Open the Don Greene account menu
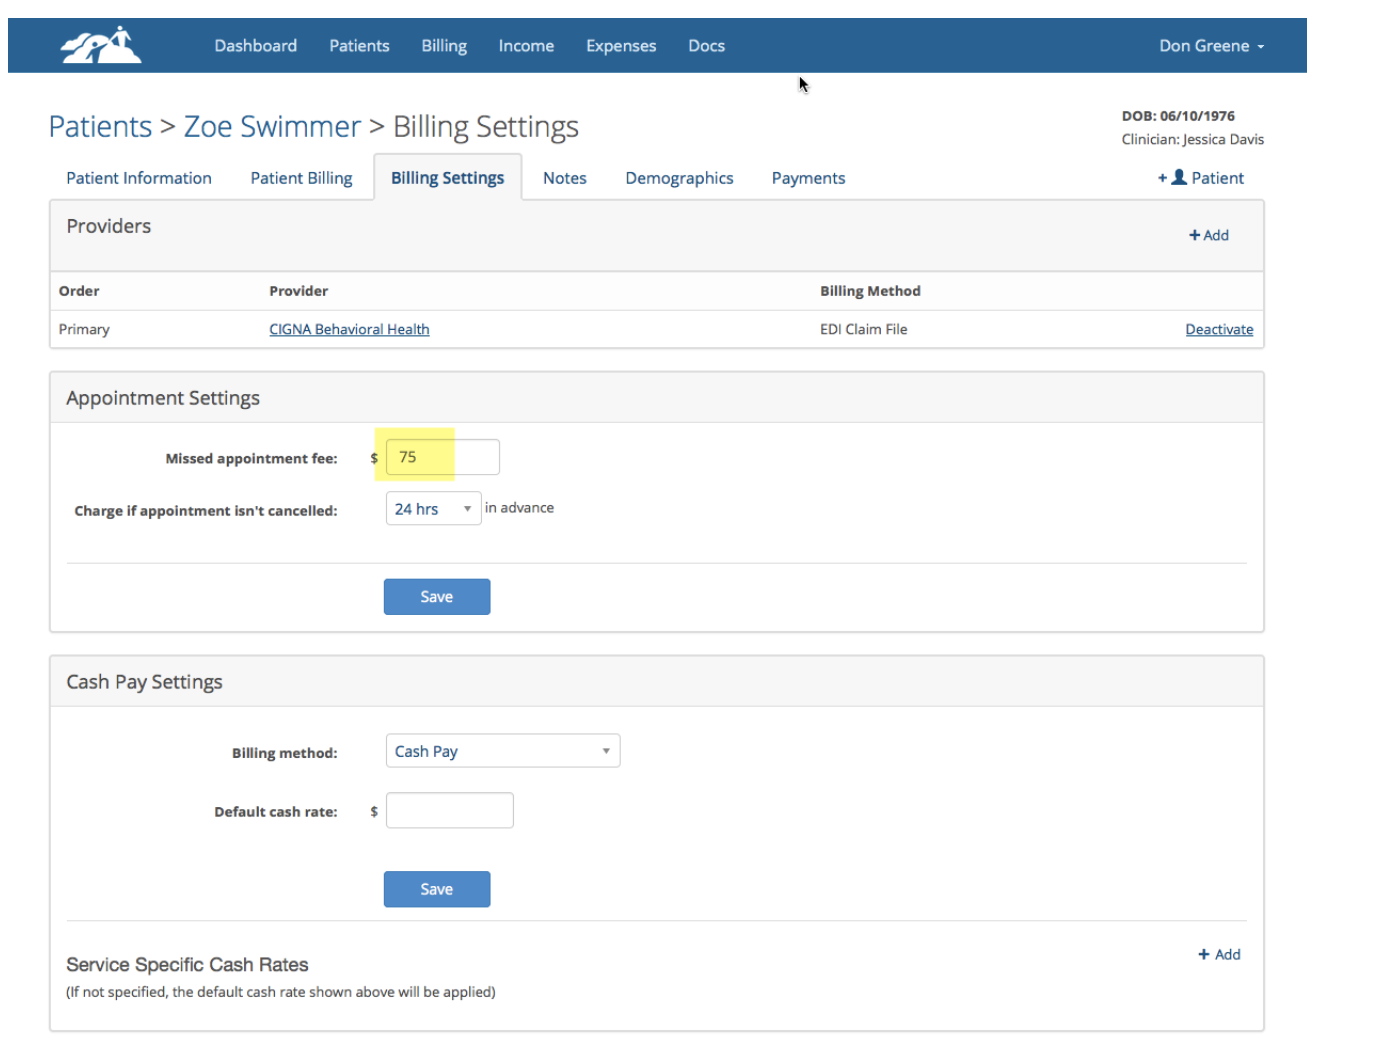 [x=1210, y=45]
